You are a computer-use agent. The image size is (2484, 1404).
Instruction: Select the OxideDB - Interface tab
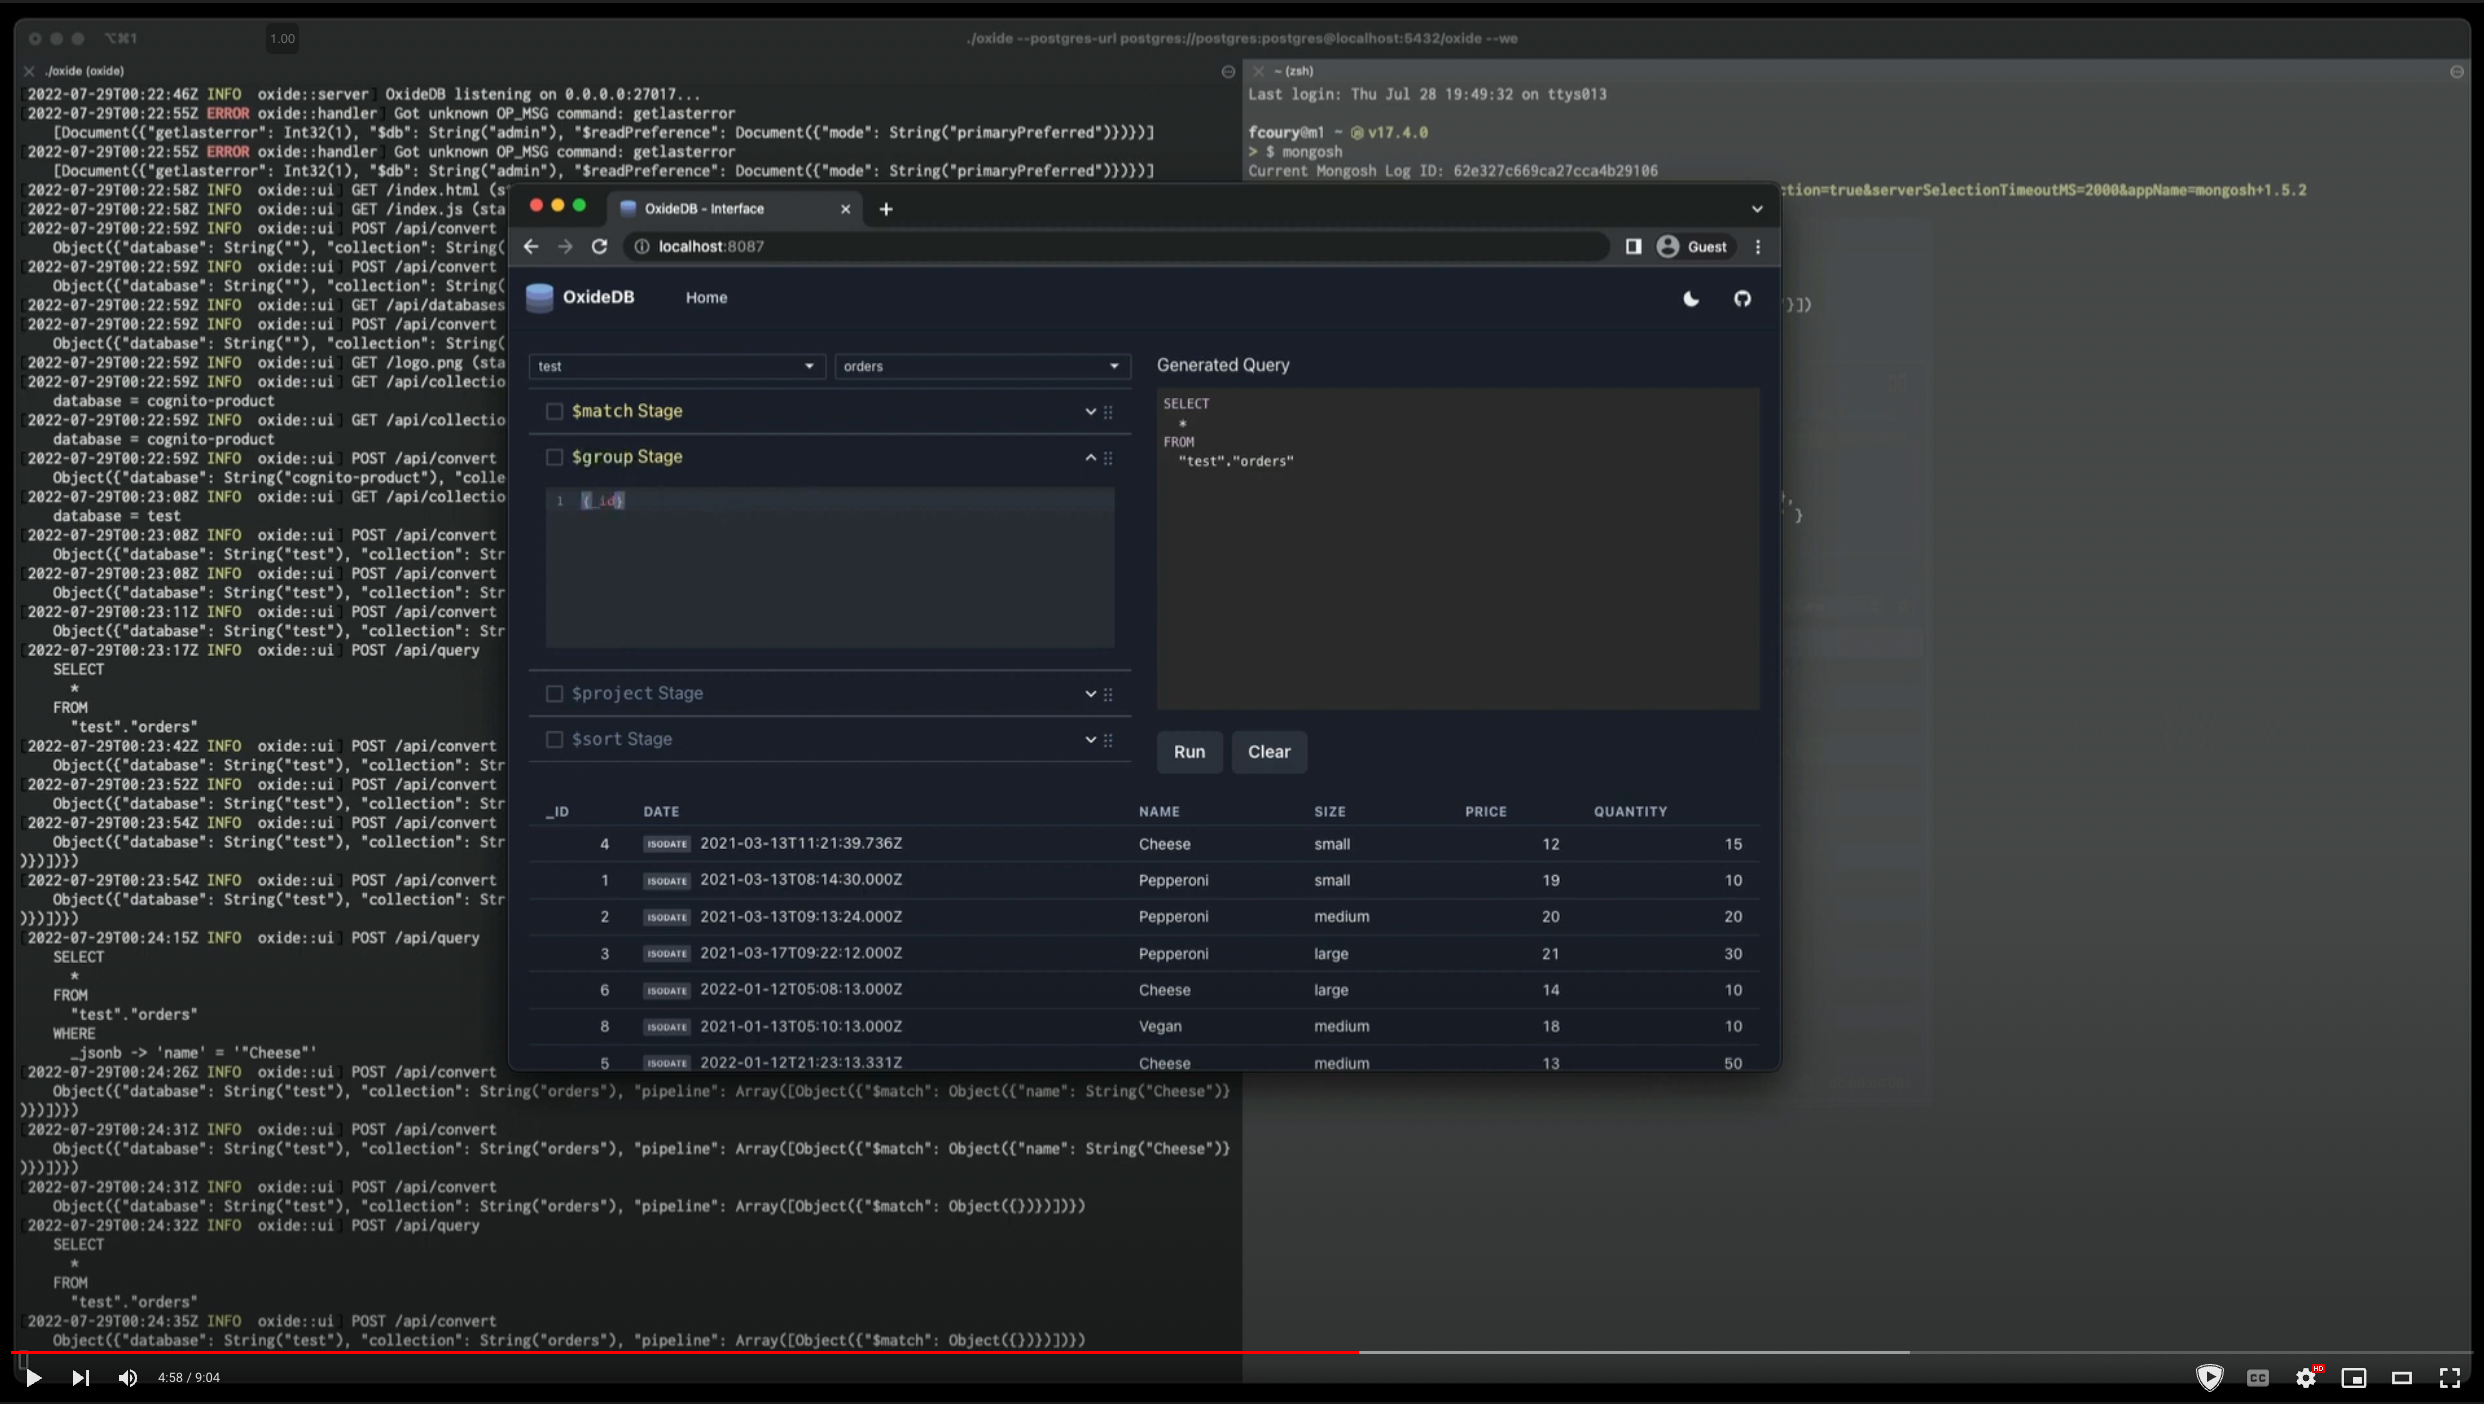pyautogui.click(x=704, y=209)
